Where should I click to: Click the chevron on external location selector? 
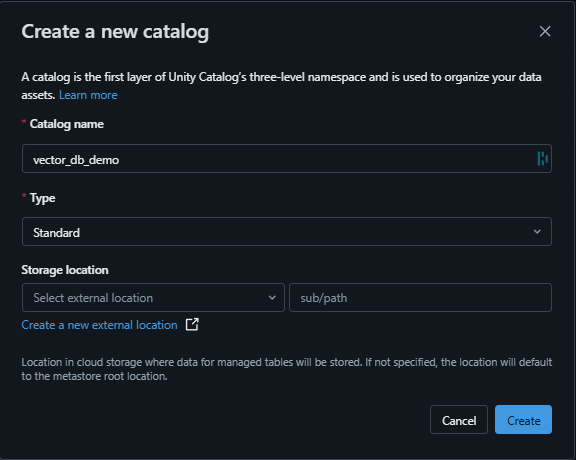coord(272,298)
